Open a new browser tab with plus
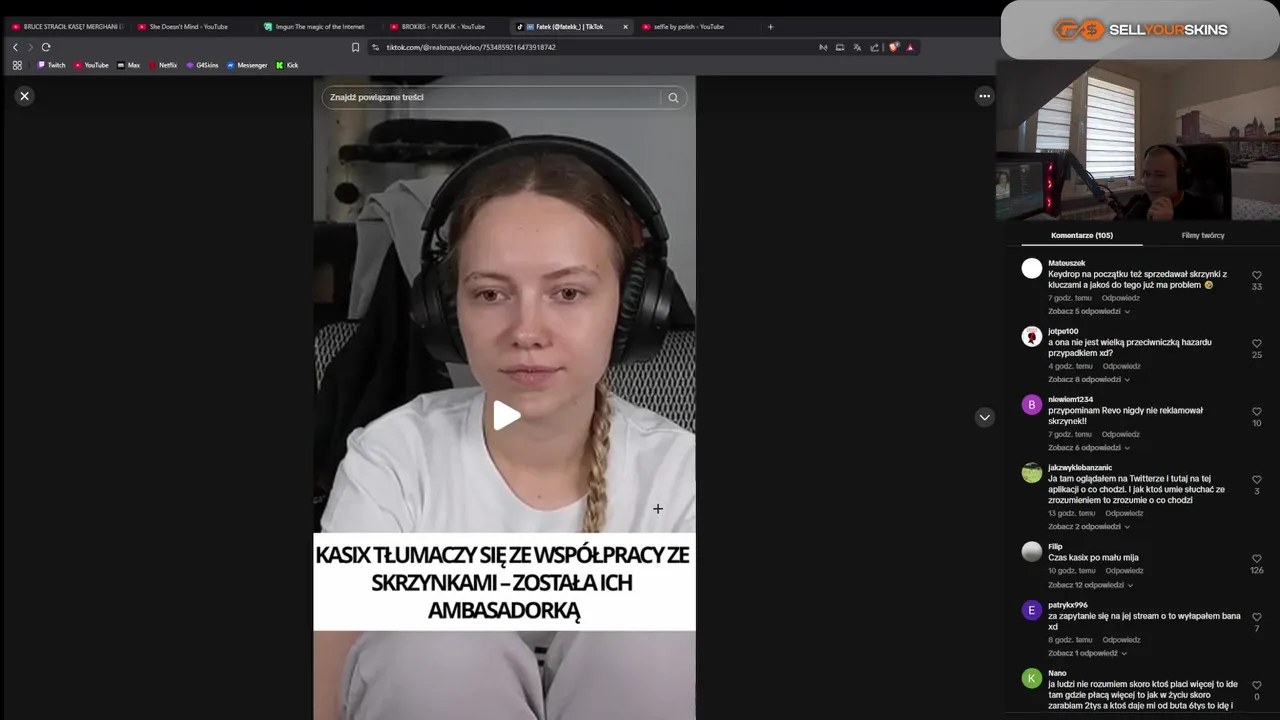1280x720 pixels. coord(770,27)
